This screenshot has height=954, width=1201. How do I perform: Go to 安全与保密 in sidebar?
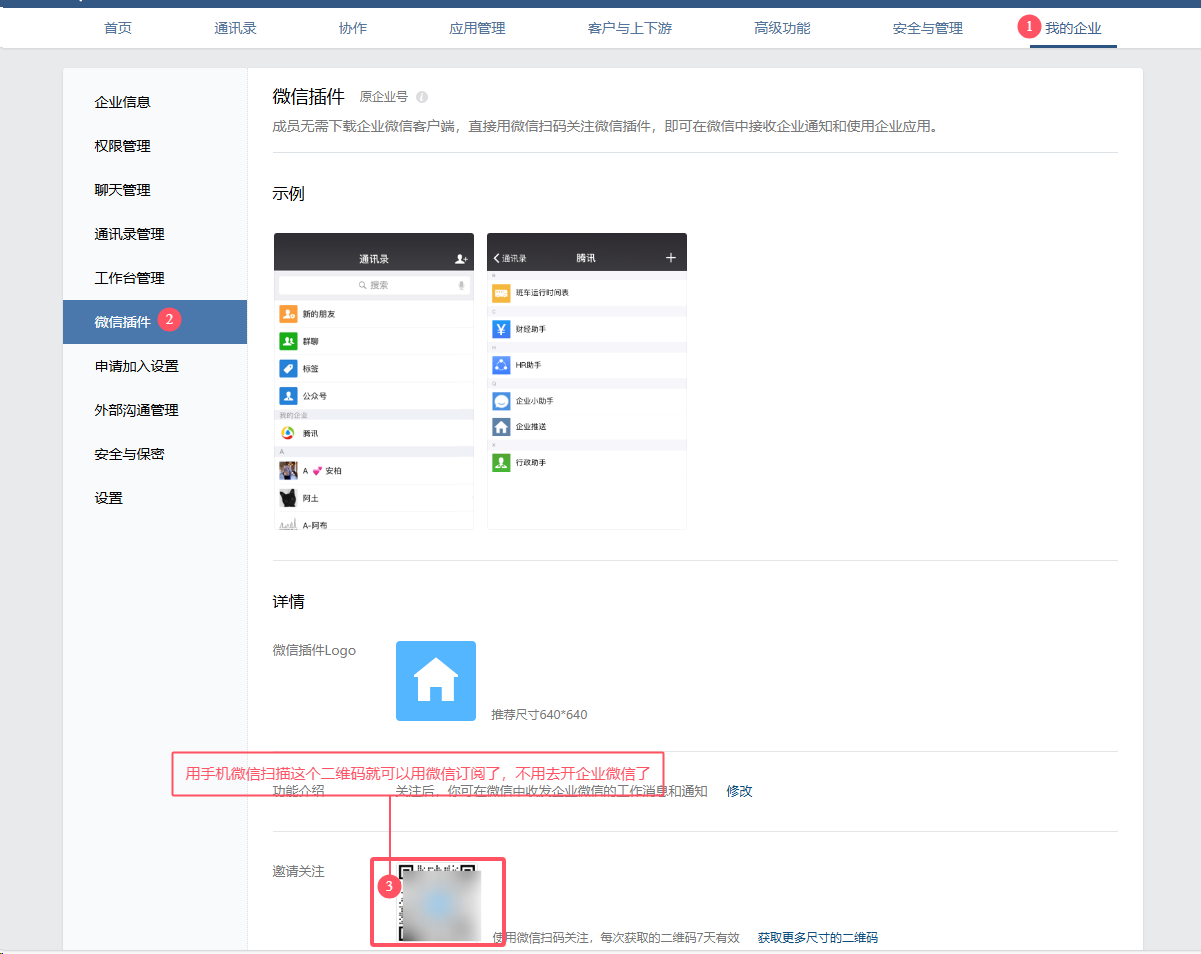[x=155, y=454]
